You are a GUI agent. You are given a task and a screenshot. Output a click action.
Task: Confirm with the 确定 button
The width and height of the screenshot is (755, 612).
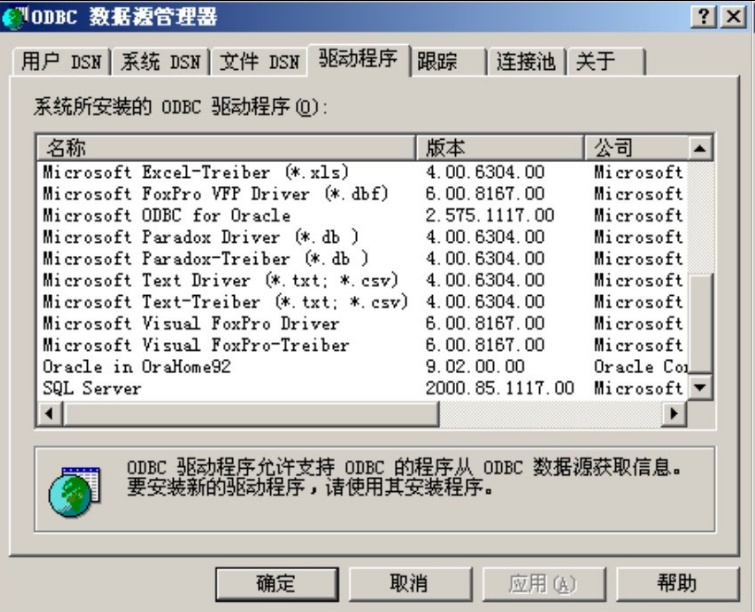pyautogui.click(x=277, y=584)
